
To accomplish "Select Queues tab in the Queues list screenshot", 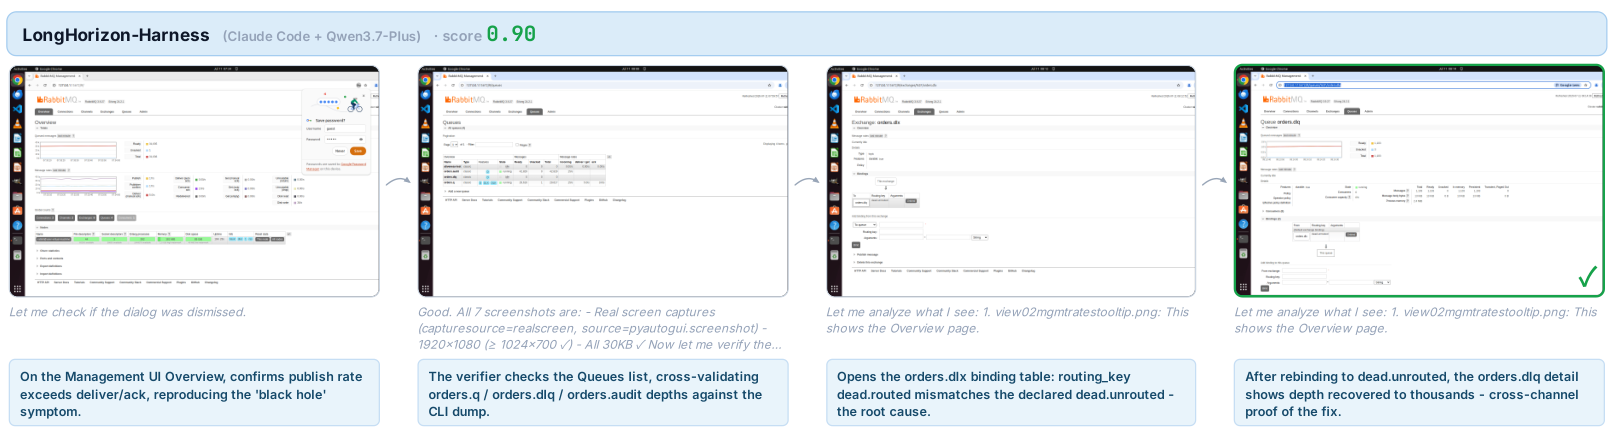I will pyautogui.click(x=534, y=111).
